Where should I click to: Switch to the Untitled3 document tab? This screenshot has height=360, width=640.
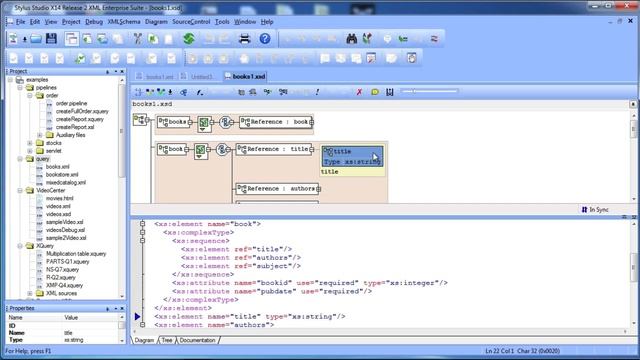(199, 76)
